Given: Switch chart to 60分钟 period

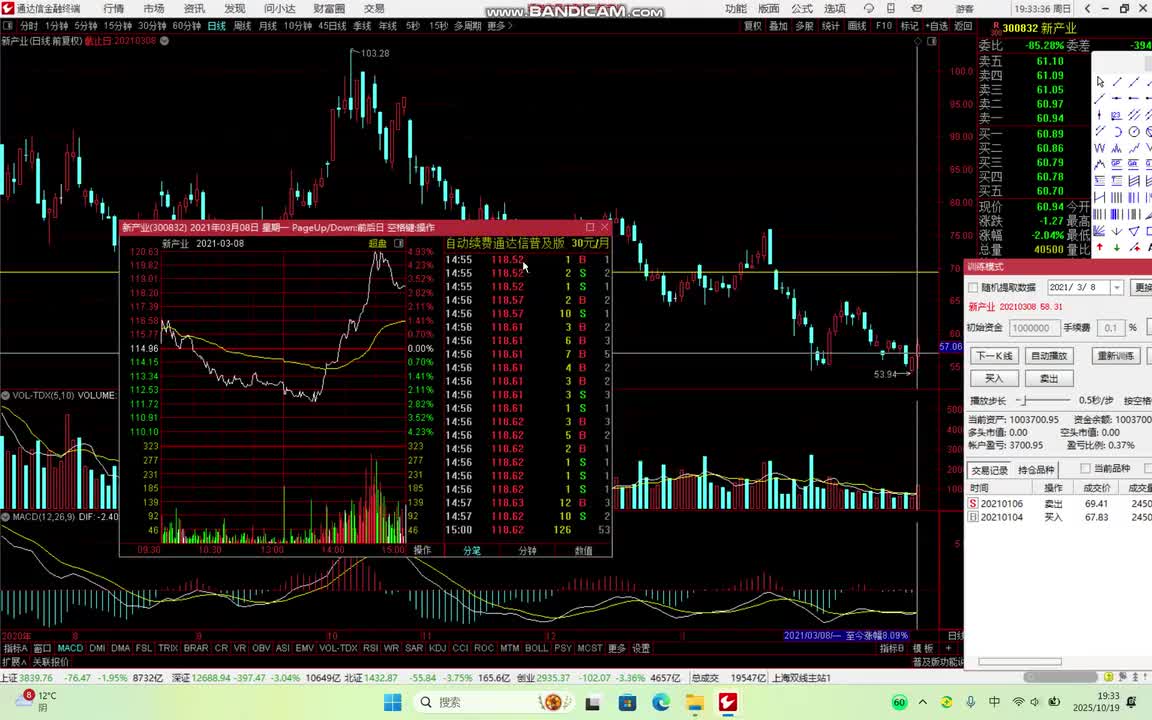Looking at the screenshot, I should pos(187,26).
